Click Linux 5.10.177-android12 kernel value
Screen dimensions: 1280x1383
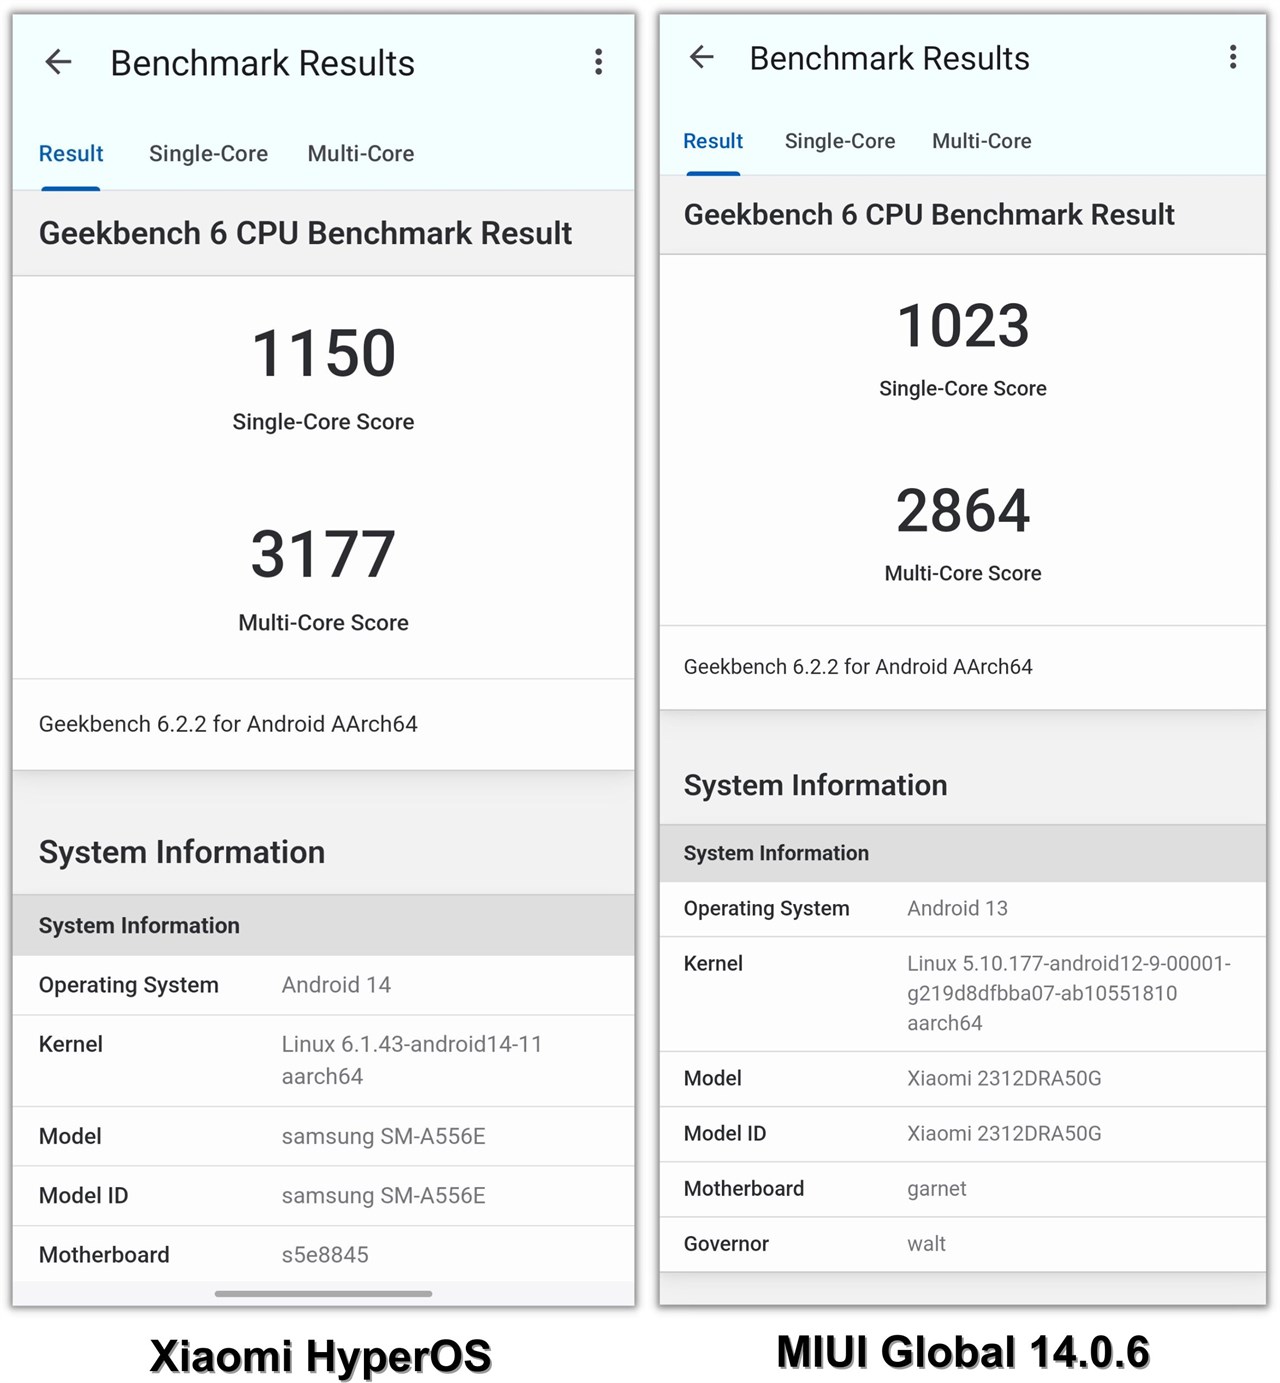(x=1069, y=993)
